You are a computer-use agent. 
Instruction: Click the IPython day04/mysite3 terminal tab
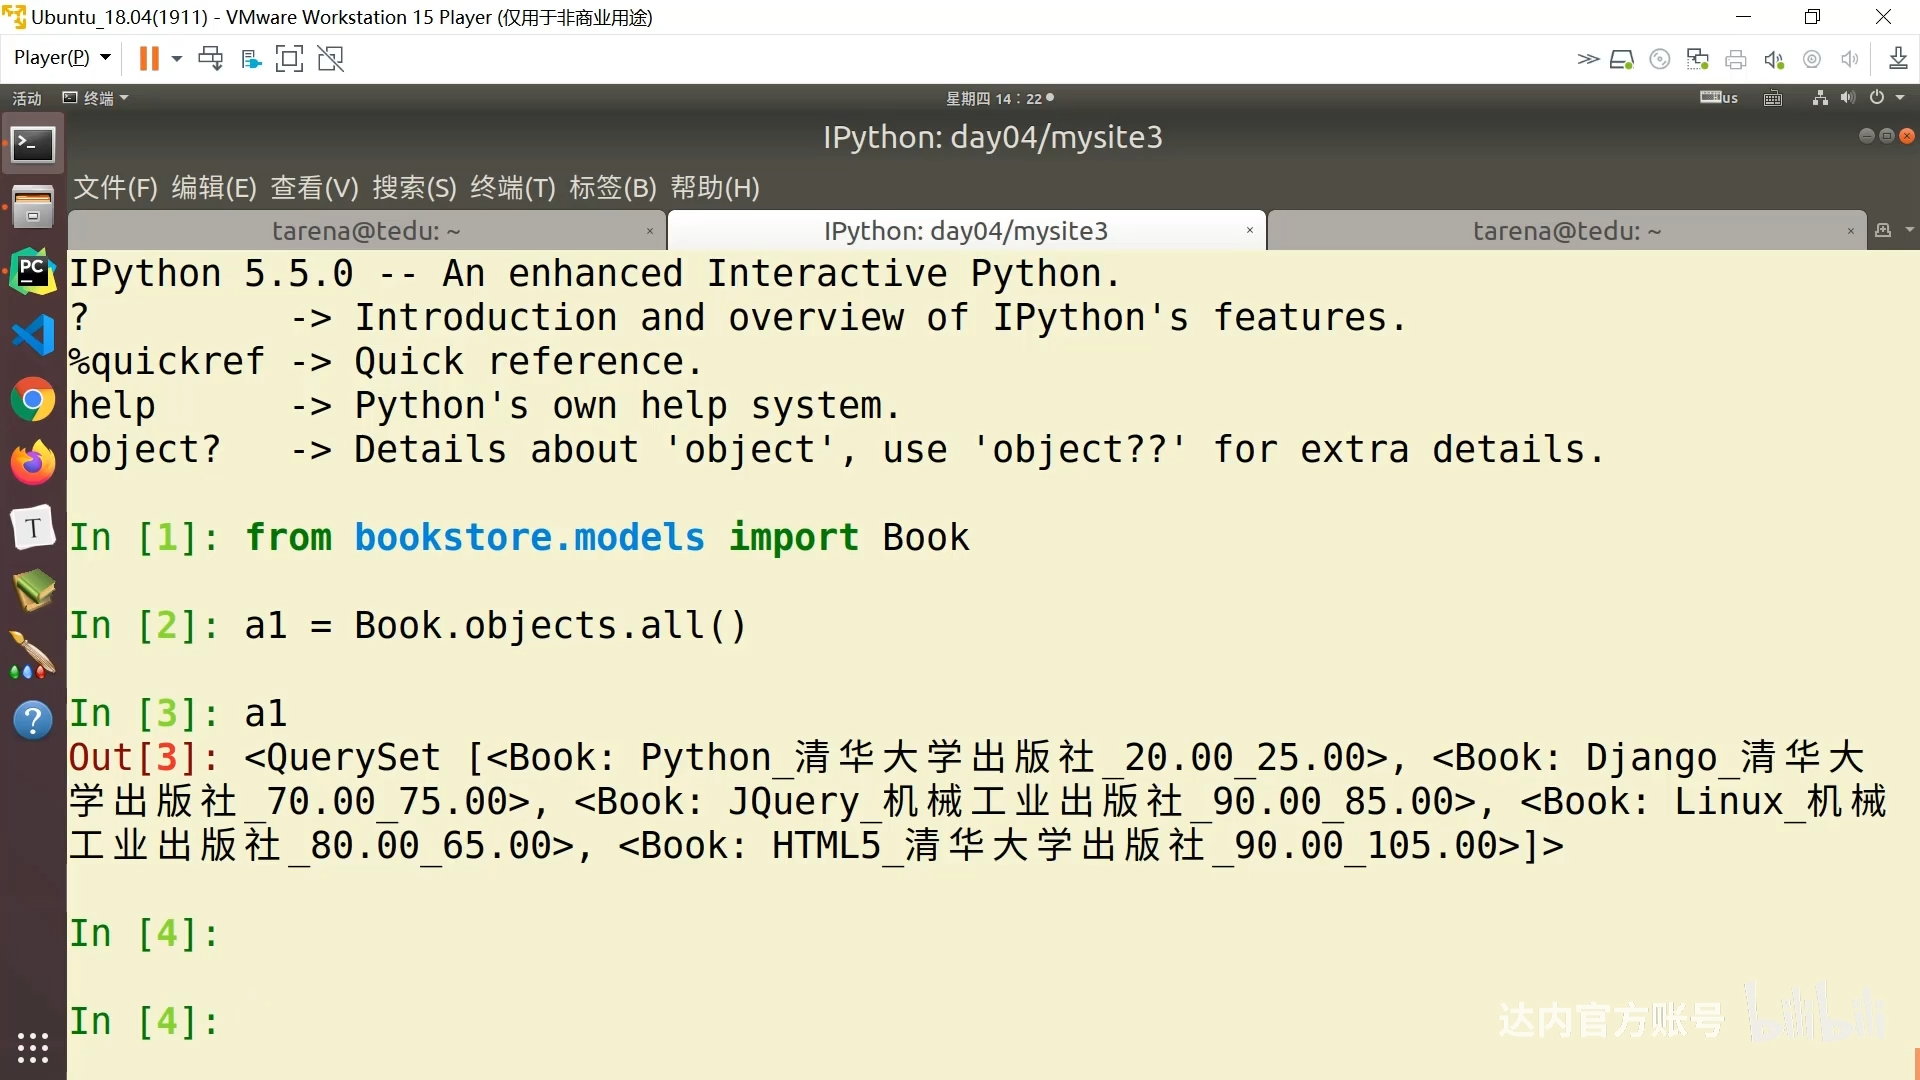coord(964,231)
